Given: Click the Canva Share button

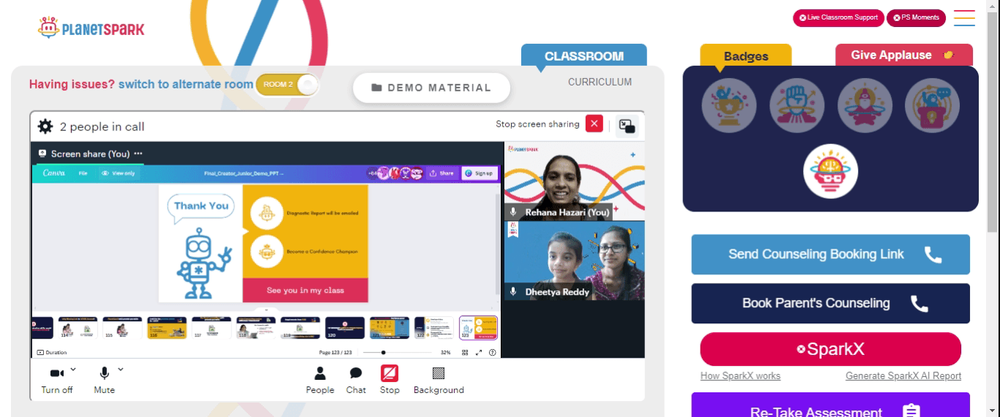Looking at the screenshot, I should (x=442, y=173).
